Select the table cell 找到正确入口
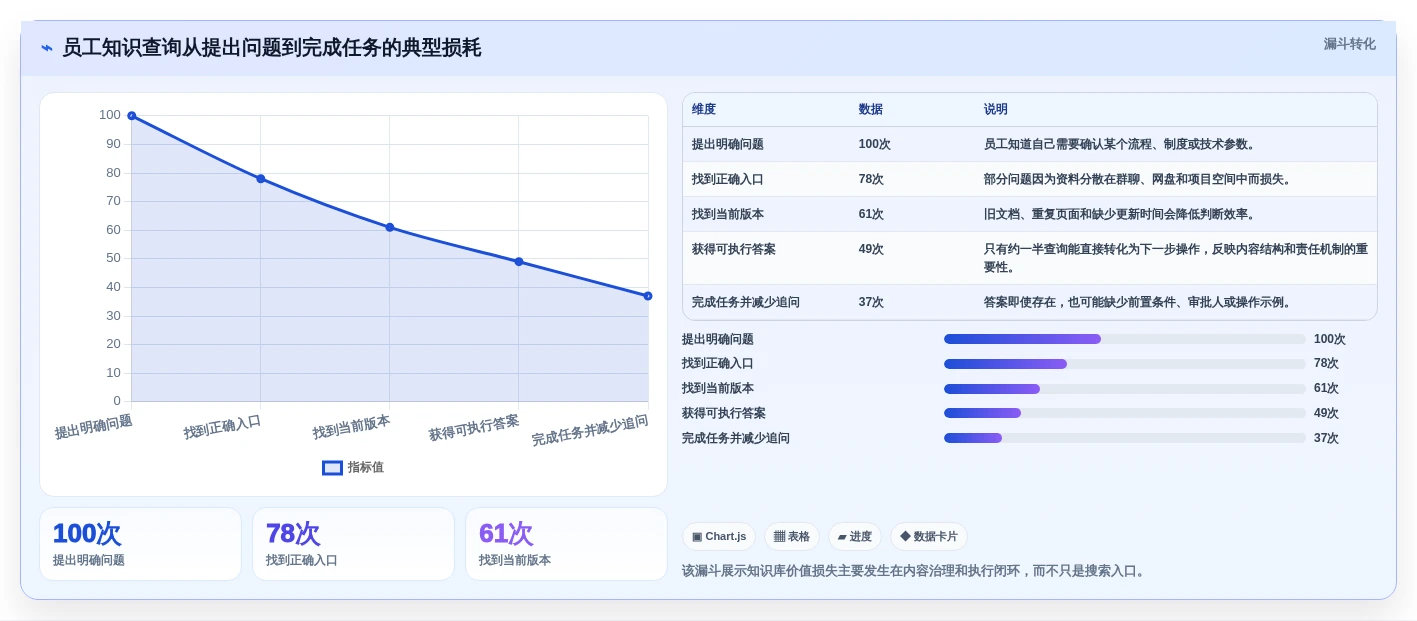Image resolution: width=1417 pixels, height=621 pixels. [727, 179]
